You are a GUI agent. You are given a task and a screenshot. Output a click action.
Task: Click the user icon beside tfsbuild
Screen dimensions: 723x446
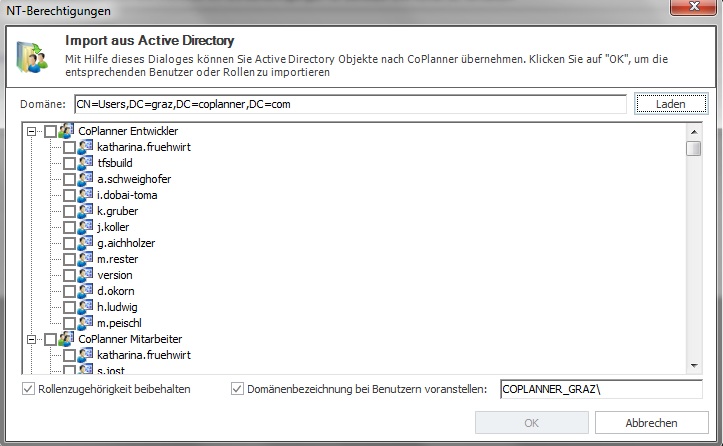(85, 163)
